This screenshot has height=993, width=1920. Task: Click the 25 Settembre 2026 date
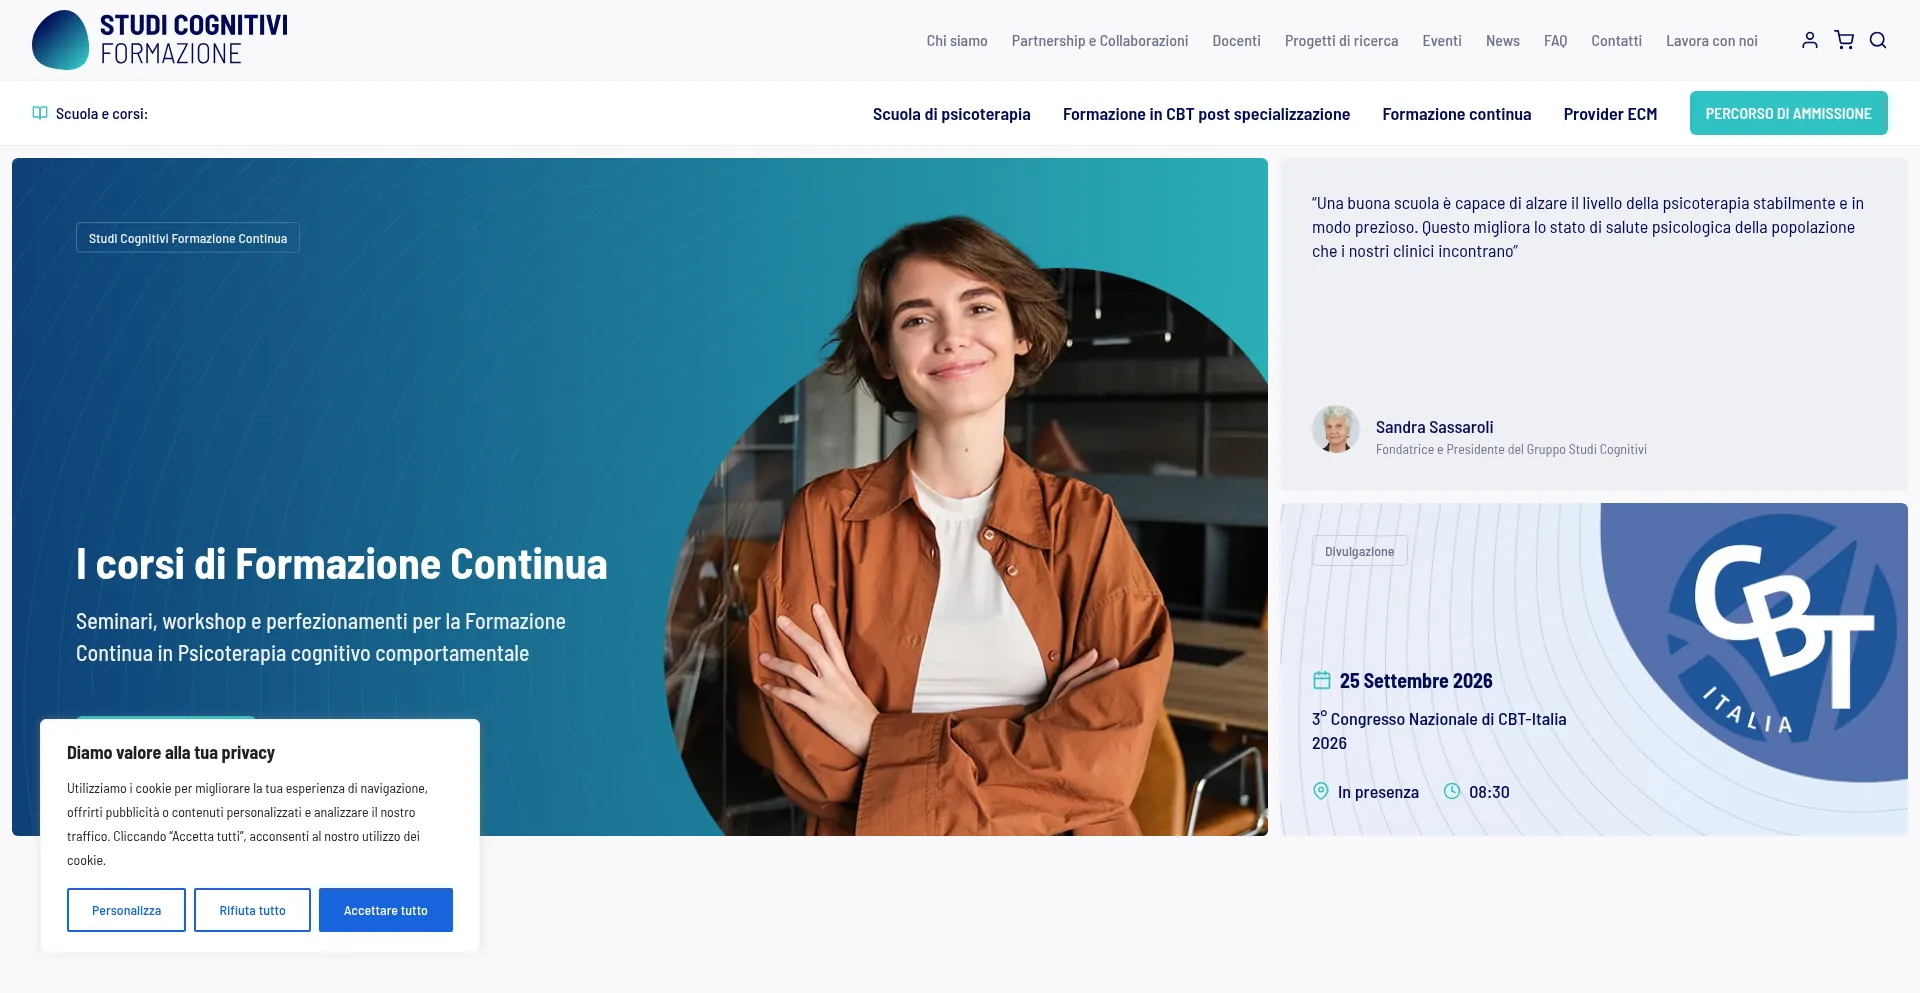(x=1416, y=681)
